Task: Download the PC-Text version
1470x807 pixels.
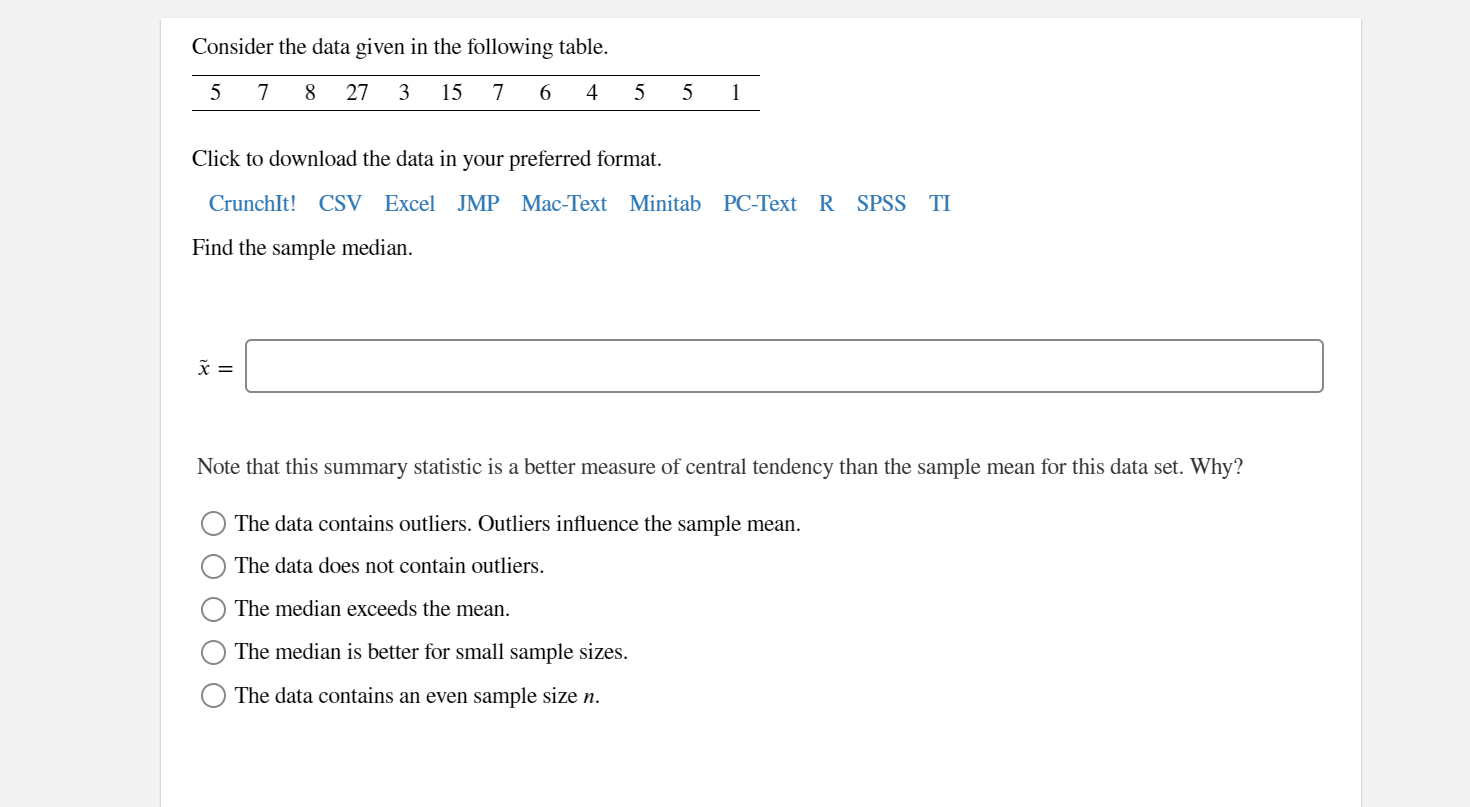Action: [760, 203]
